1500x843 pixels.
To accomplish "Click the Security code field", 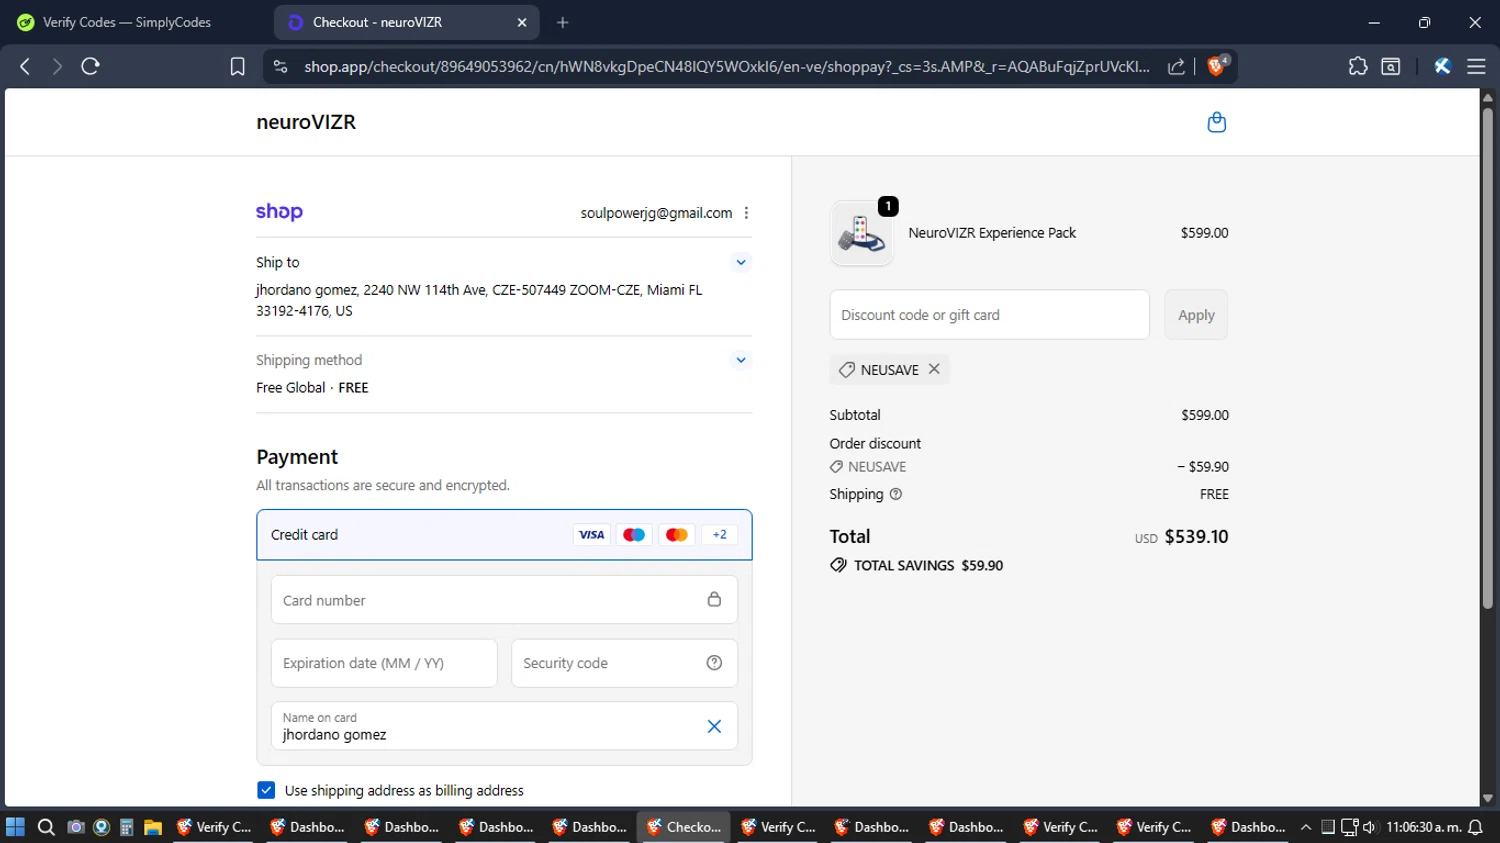I will [x=625, y=663].
